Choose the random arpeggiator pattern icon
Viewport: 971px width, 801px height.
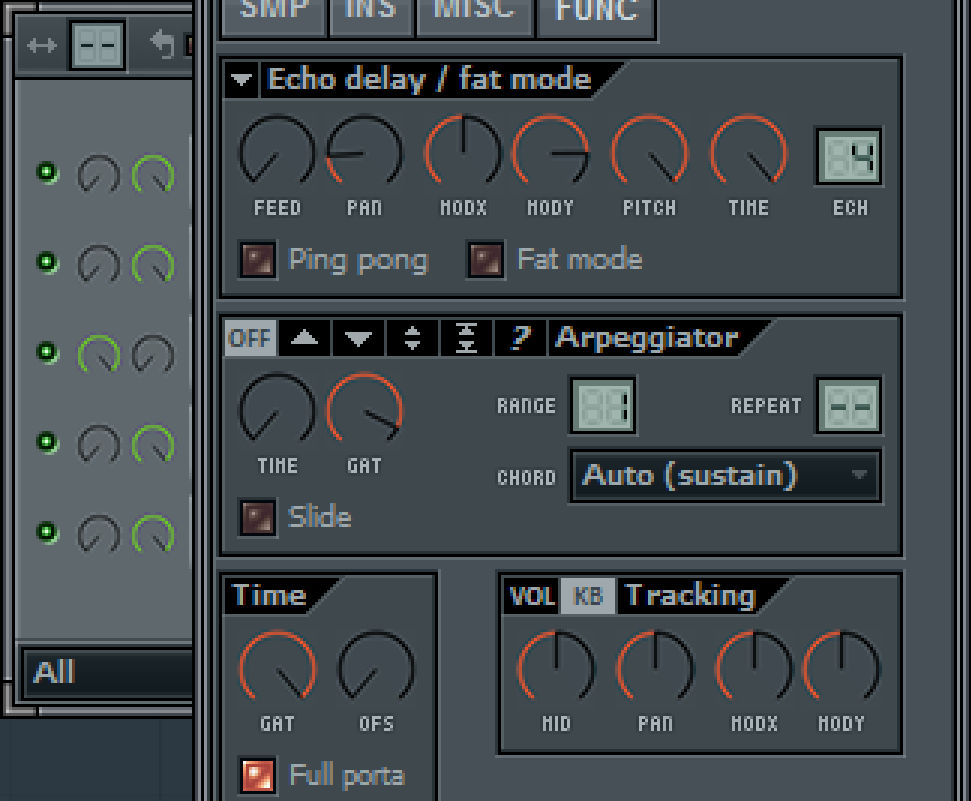[517, 338]
